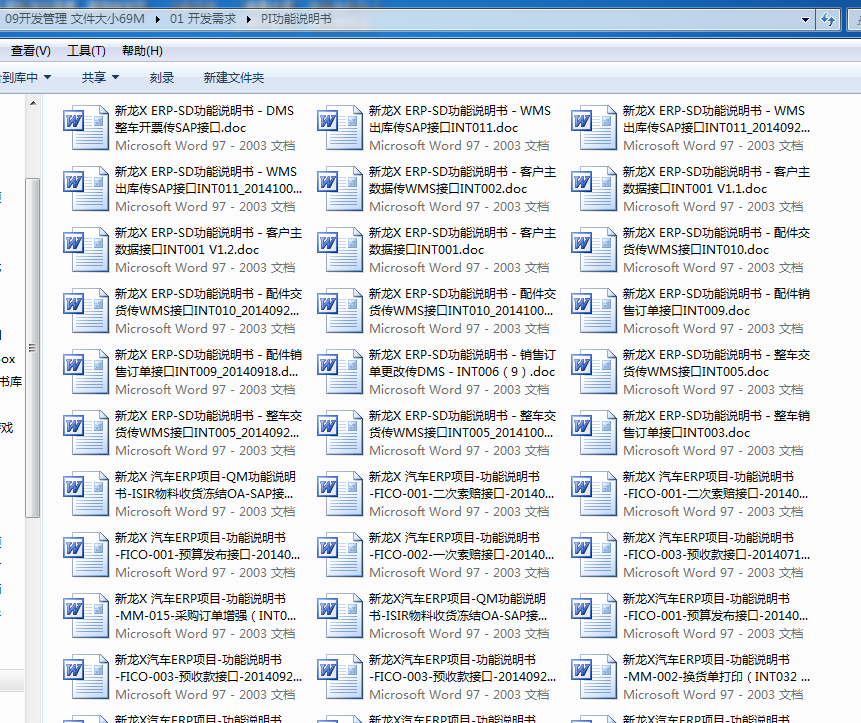Image resolution: width=861 pixels, height=723 pixels.
Task: Open the 帮助(H) menu
Action: click(x=142, y=51)
